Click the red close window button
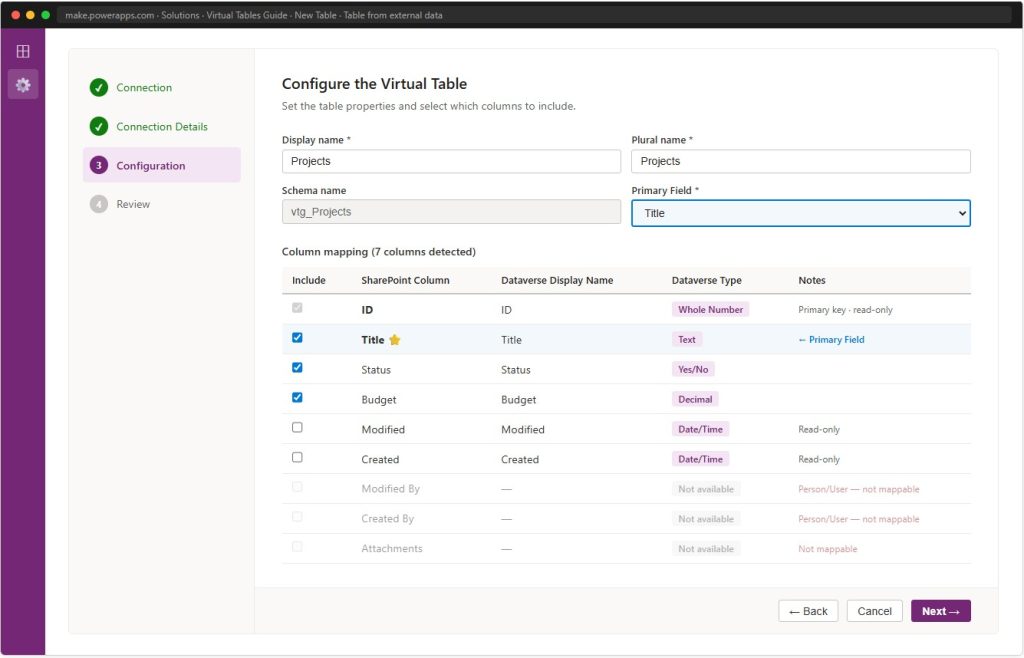Viewport: 1024px width, 658px height. (16, 14)
